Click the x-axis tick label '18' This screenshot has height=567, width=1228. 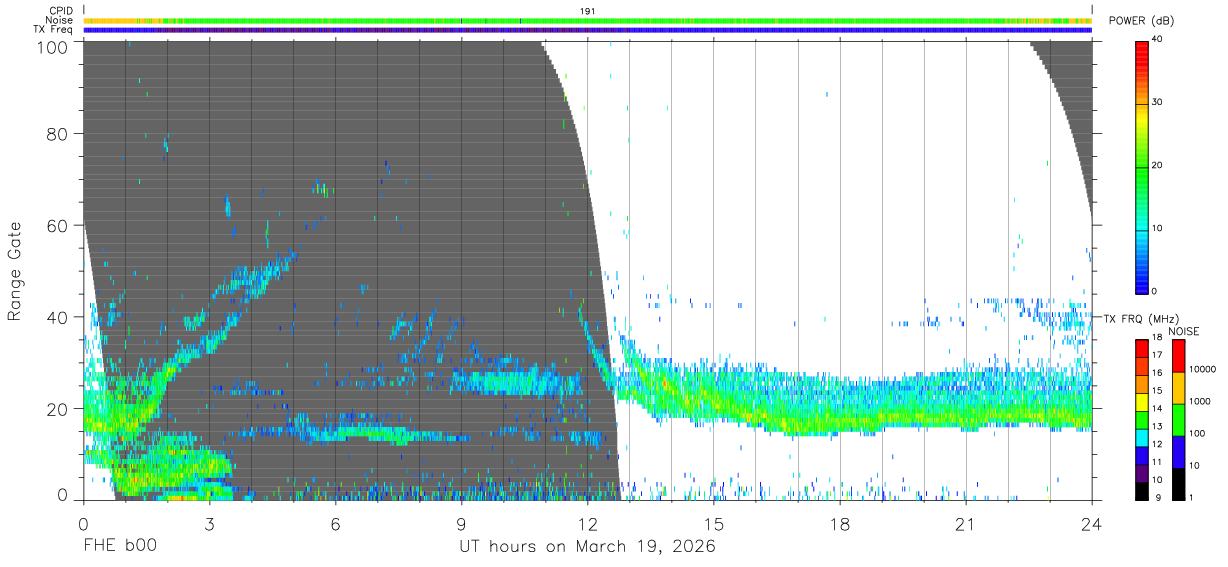tap(840, 524)
